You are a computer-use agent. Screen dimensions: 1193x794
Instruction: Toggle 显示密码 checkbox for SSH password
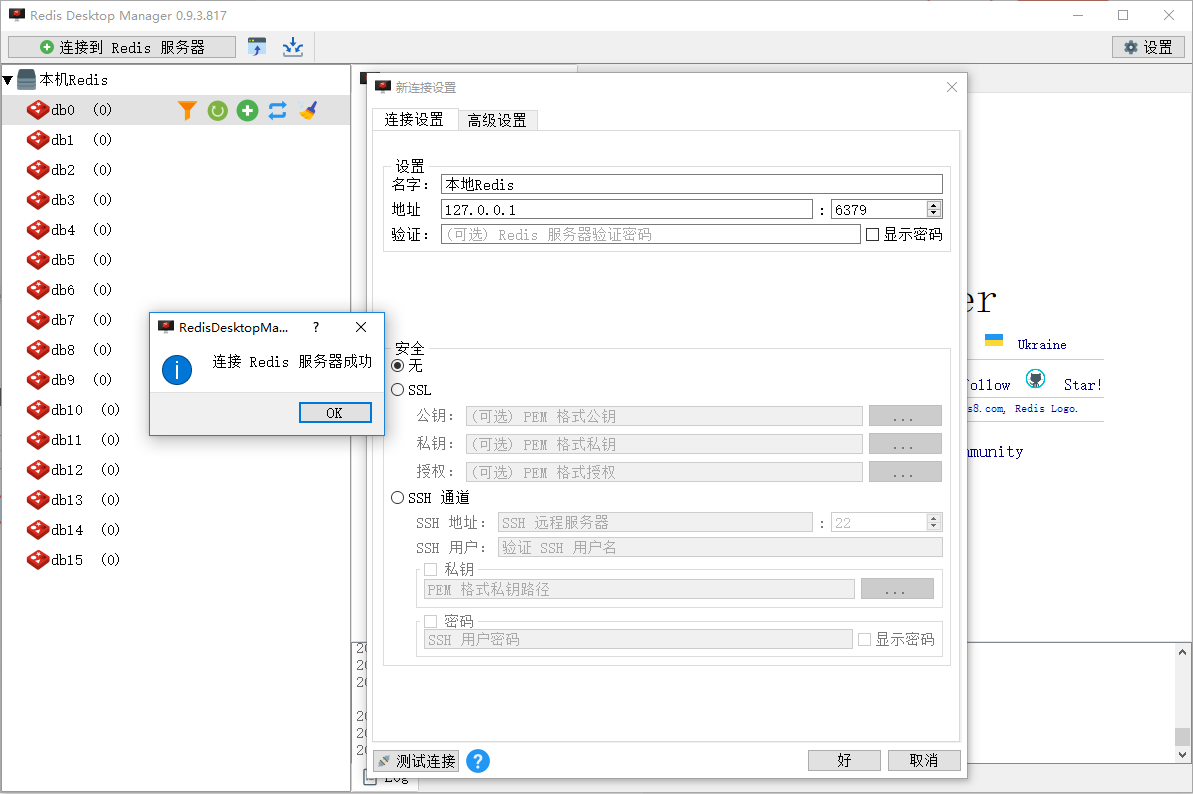864,640
